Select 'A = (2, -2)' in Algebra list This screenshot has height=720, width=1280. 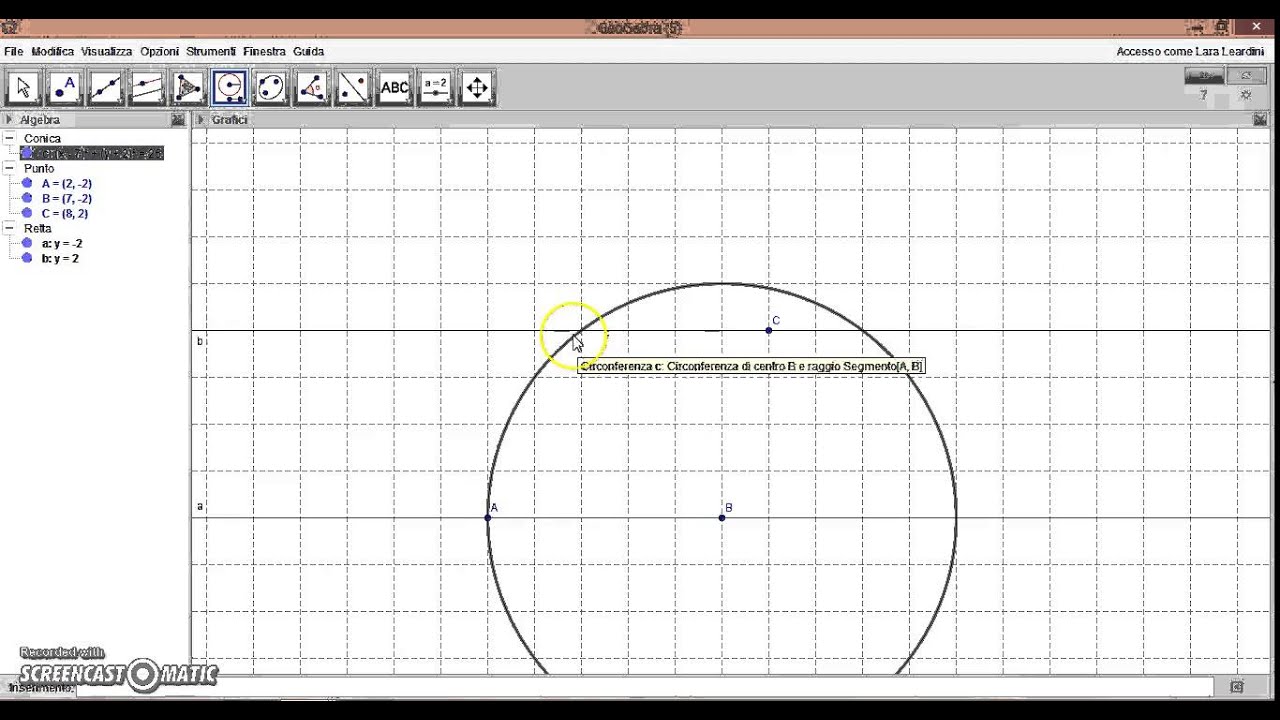(67, 184)
